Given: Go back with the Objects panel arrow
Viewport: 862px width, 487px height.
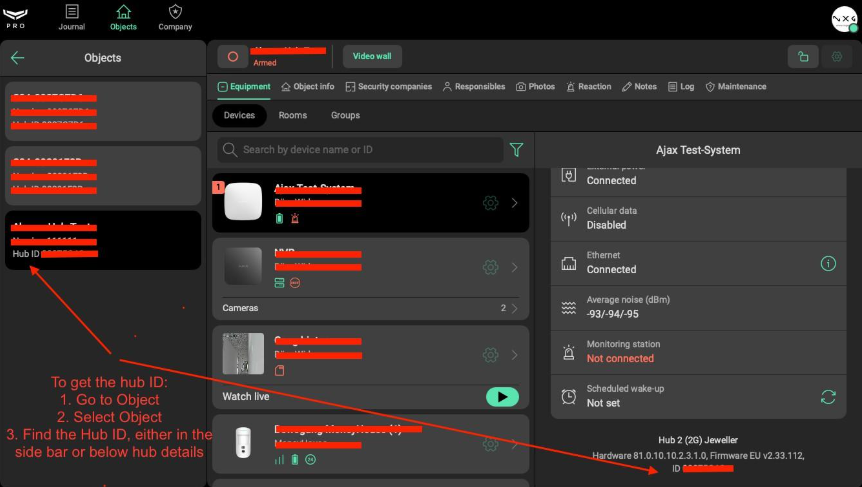Looking at the screenshot, I should 18,58.
